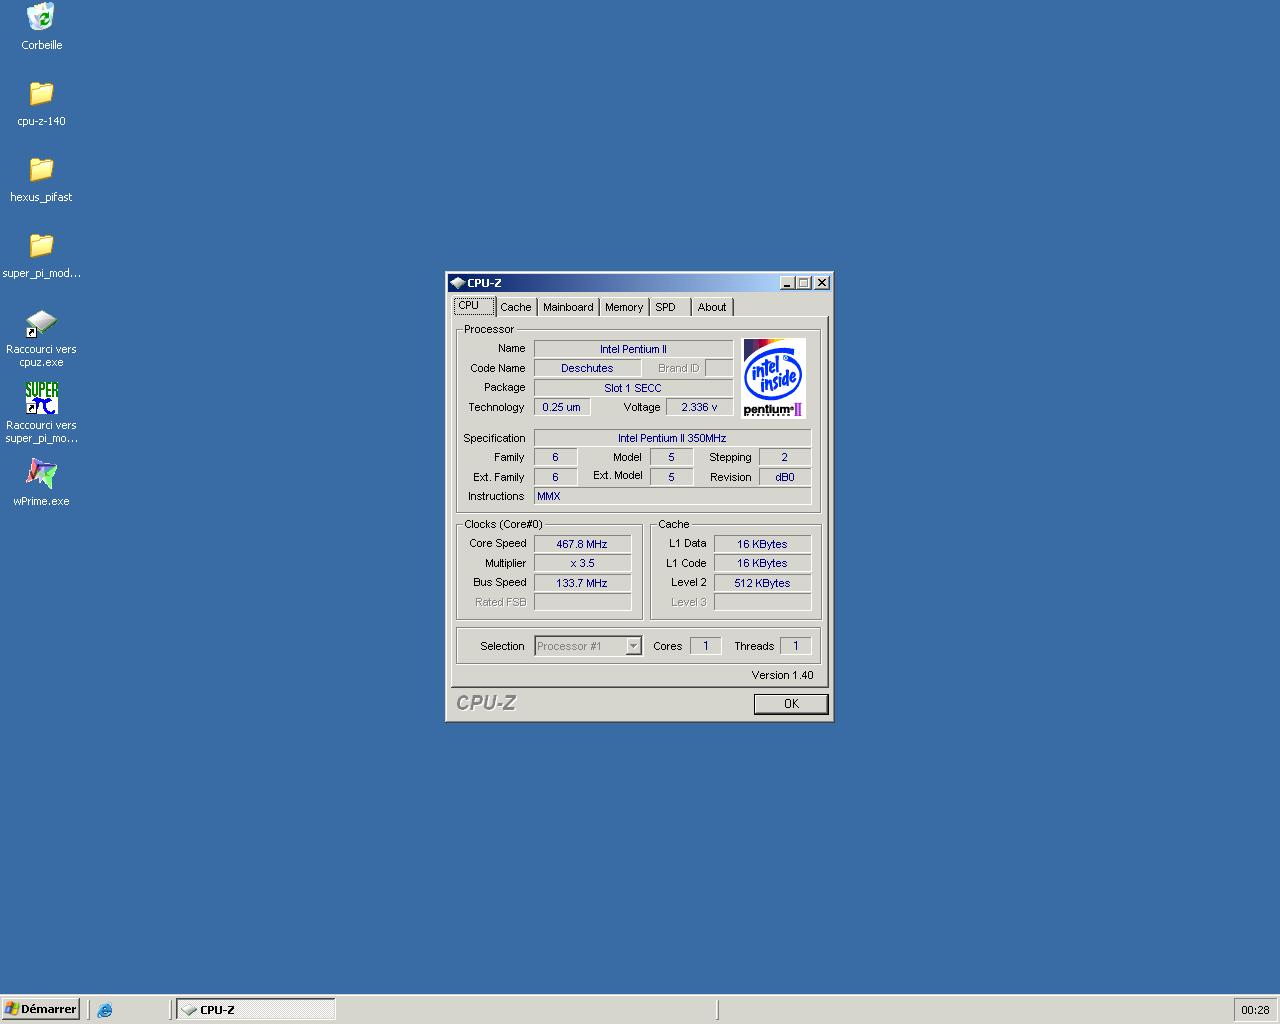Launch Internet Explorer from quick launch
The image size is (1280, 1024).
coord(105,1010)
